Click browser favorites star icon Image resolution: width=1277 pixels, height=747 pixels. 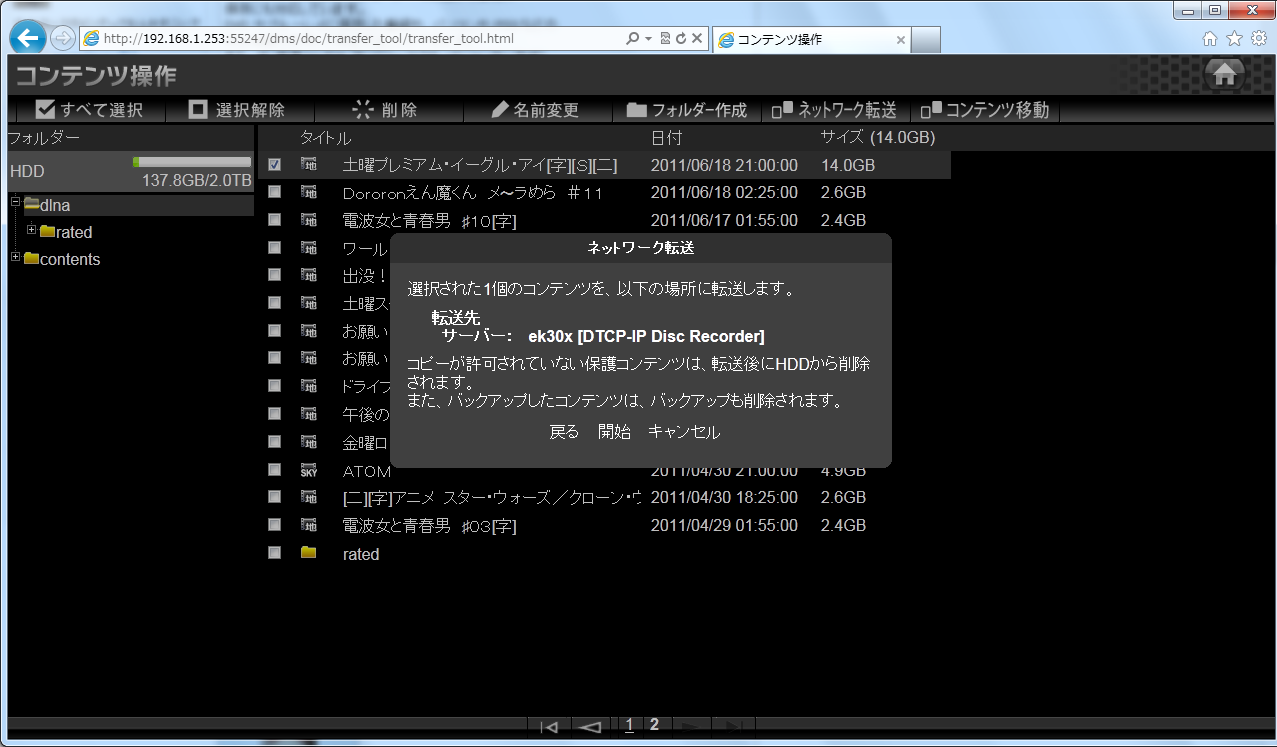1234,38
